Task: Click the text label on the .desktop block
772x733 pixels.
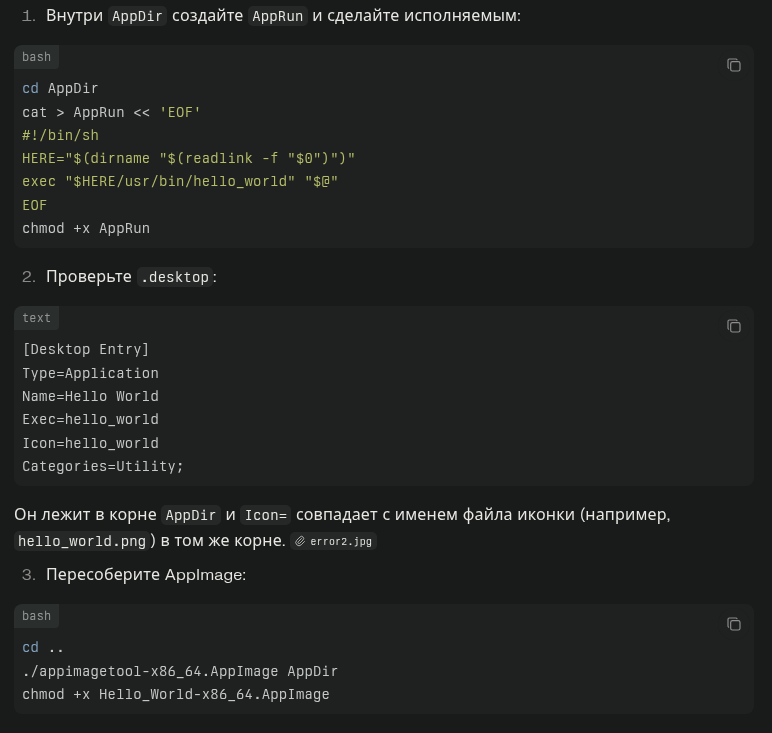Action: tap(37, 318)
